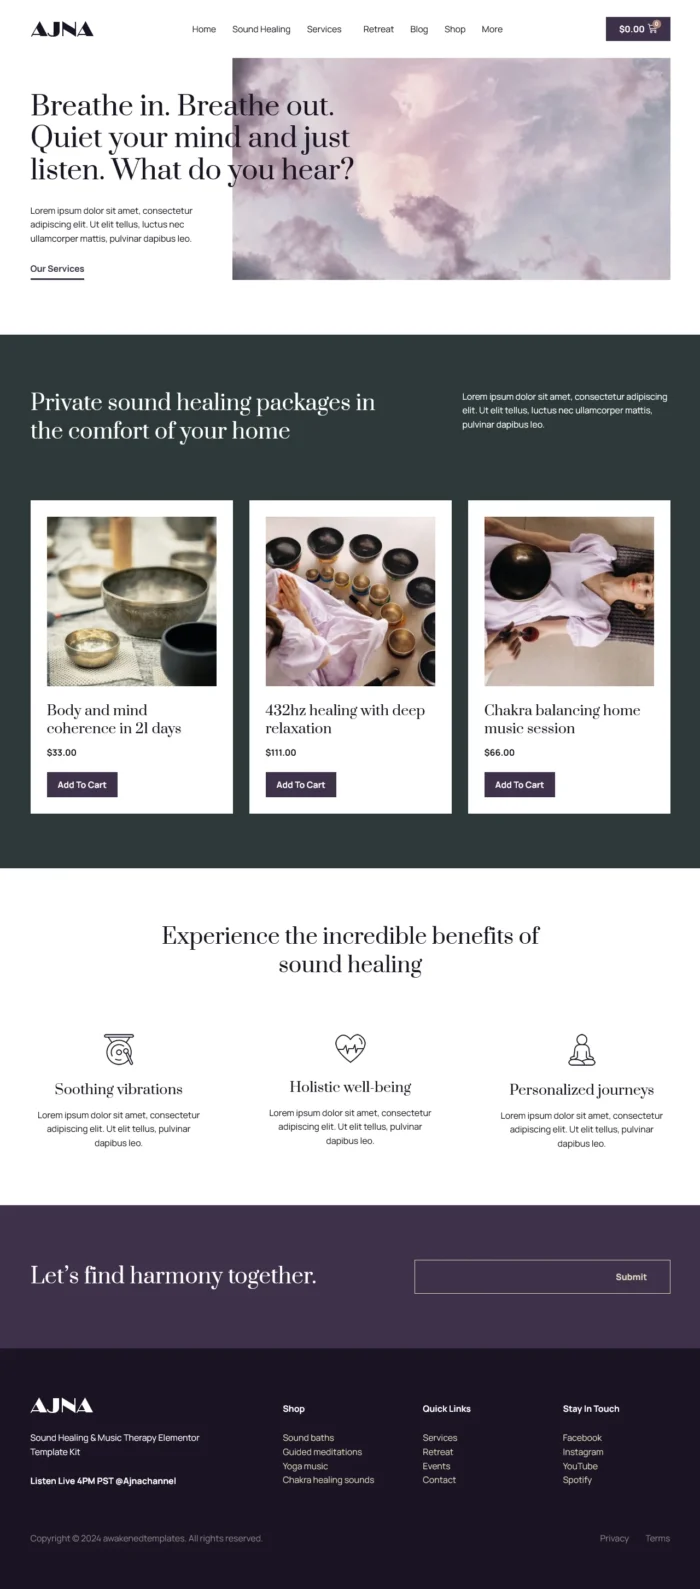
Task: Add Body and mind coherence to cart
Action: click(x=82, y=785)
